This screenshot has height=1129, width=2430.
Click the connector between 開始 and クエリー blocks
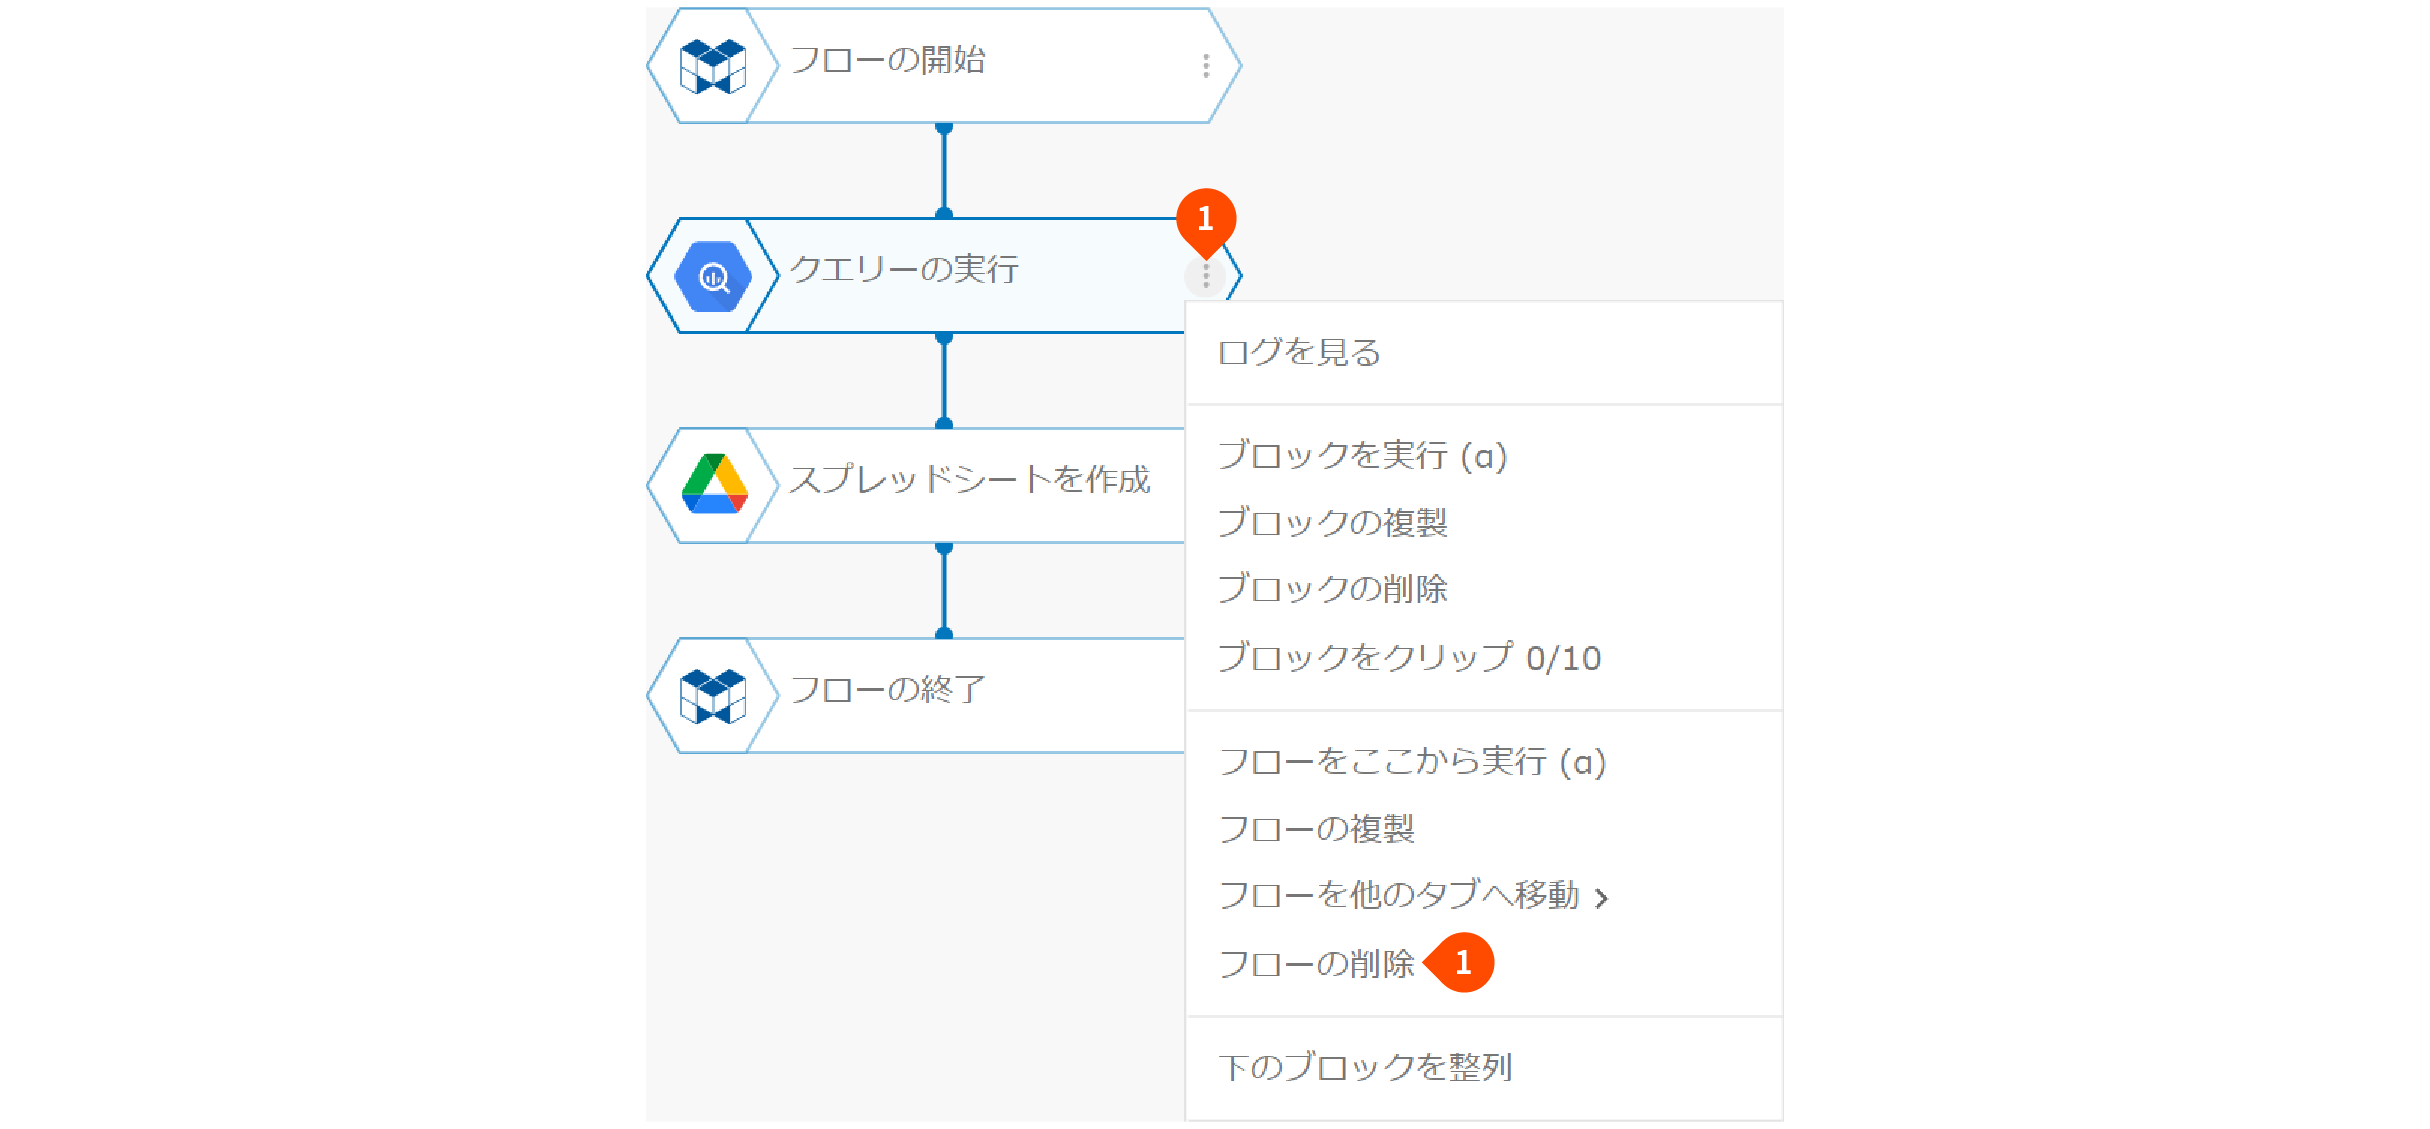(x=944, y=170)
